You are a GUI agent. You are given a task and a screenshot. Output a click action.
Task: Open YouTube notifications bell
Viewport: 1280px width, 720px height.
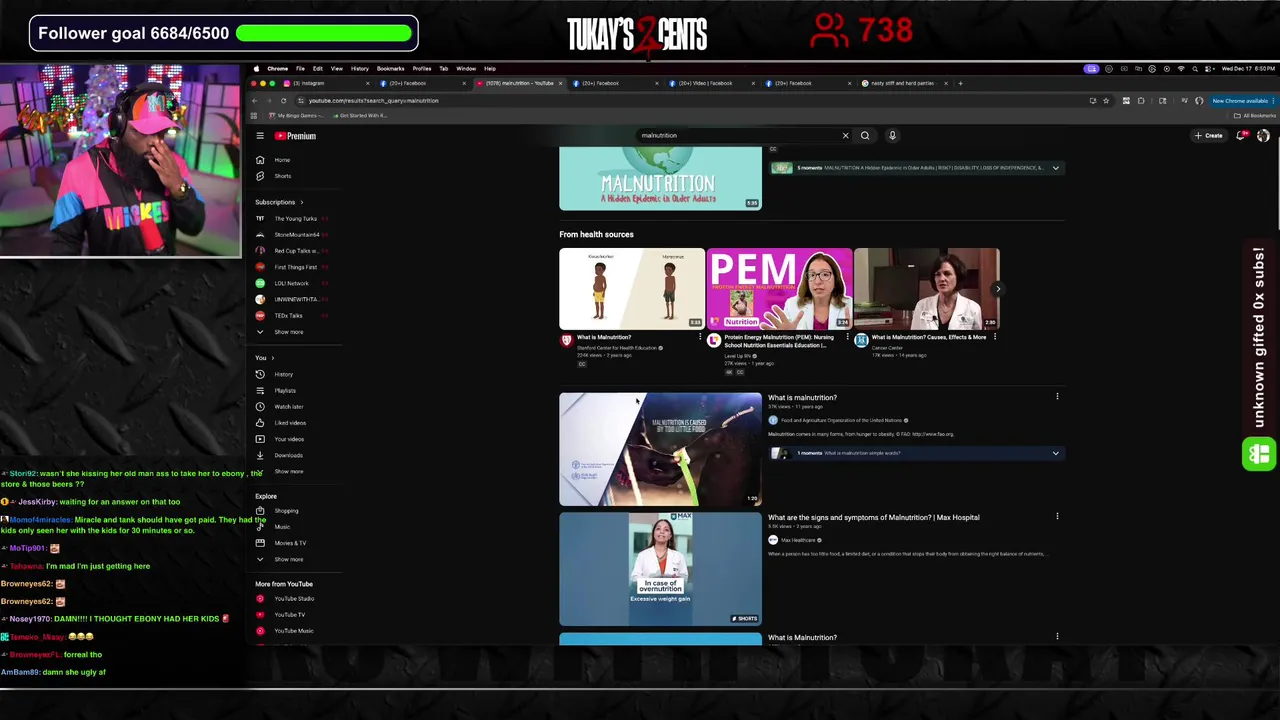pos(1241,136)
